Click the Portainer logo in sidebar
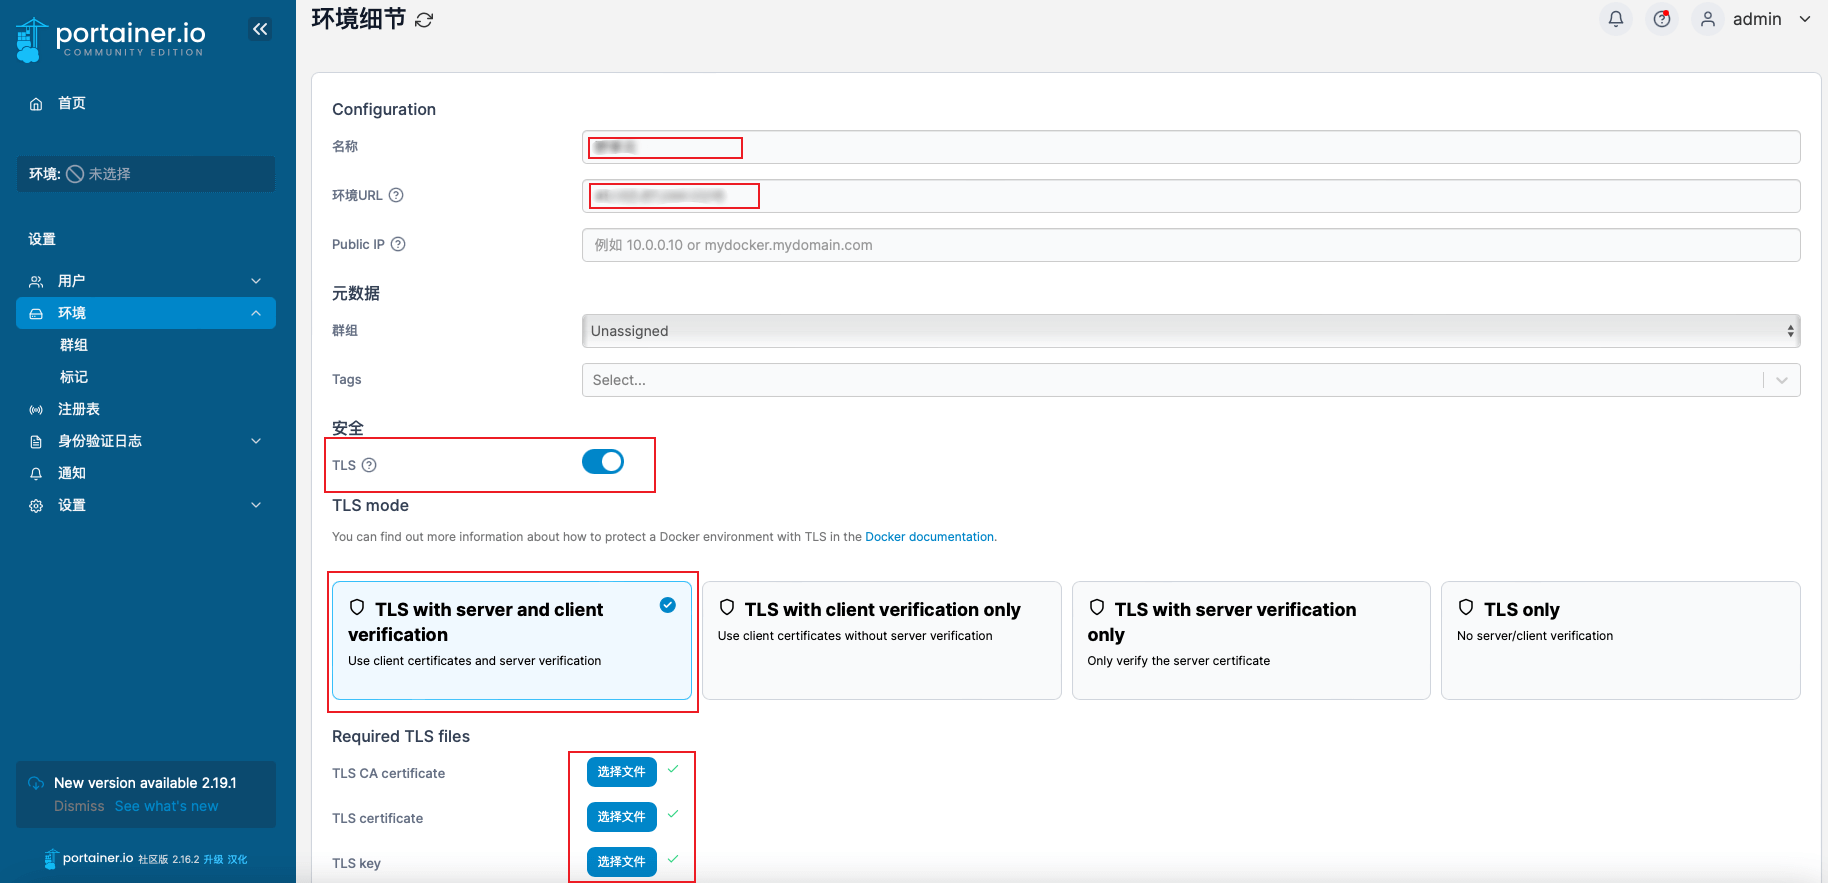Screen dimensions: 1828x883 [110, 39]
